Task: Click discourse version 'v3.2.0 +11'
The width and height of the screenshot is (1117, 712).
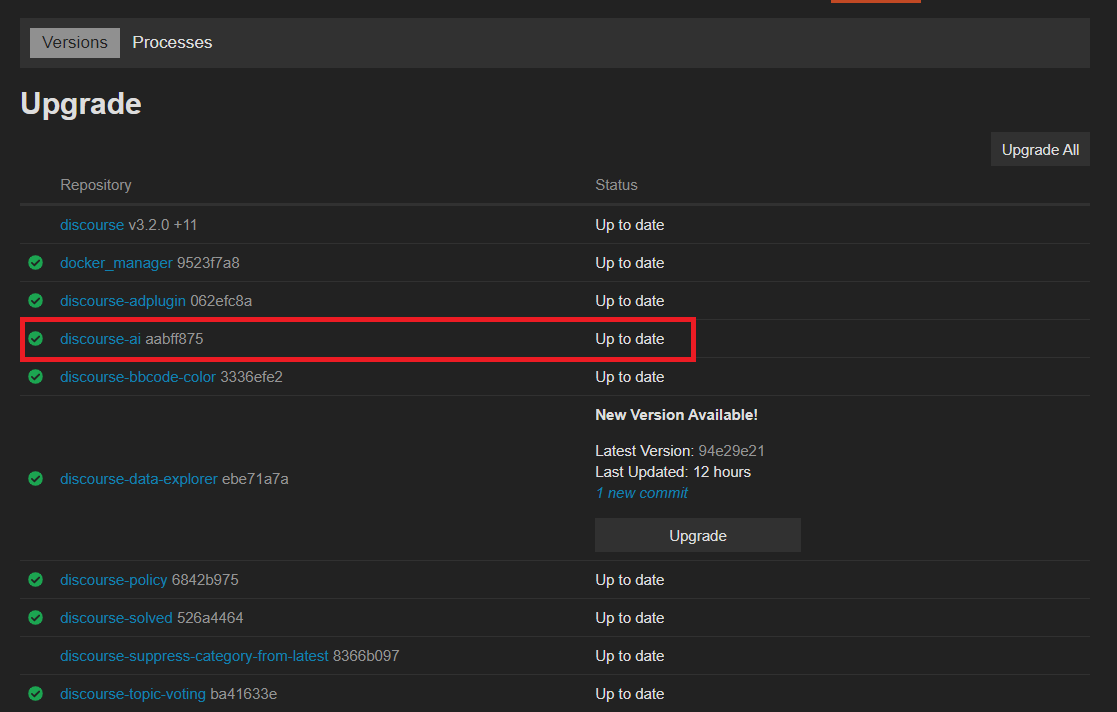Action: pos(162,225)
